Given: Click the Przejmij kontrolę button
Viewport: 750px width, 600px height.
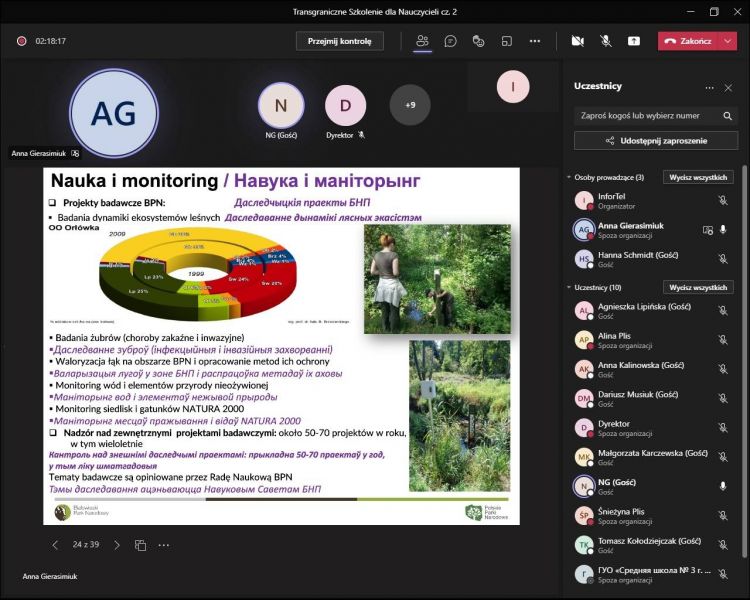Looking at the screenshot, I should click(x=339, y=41).
